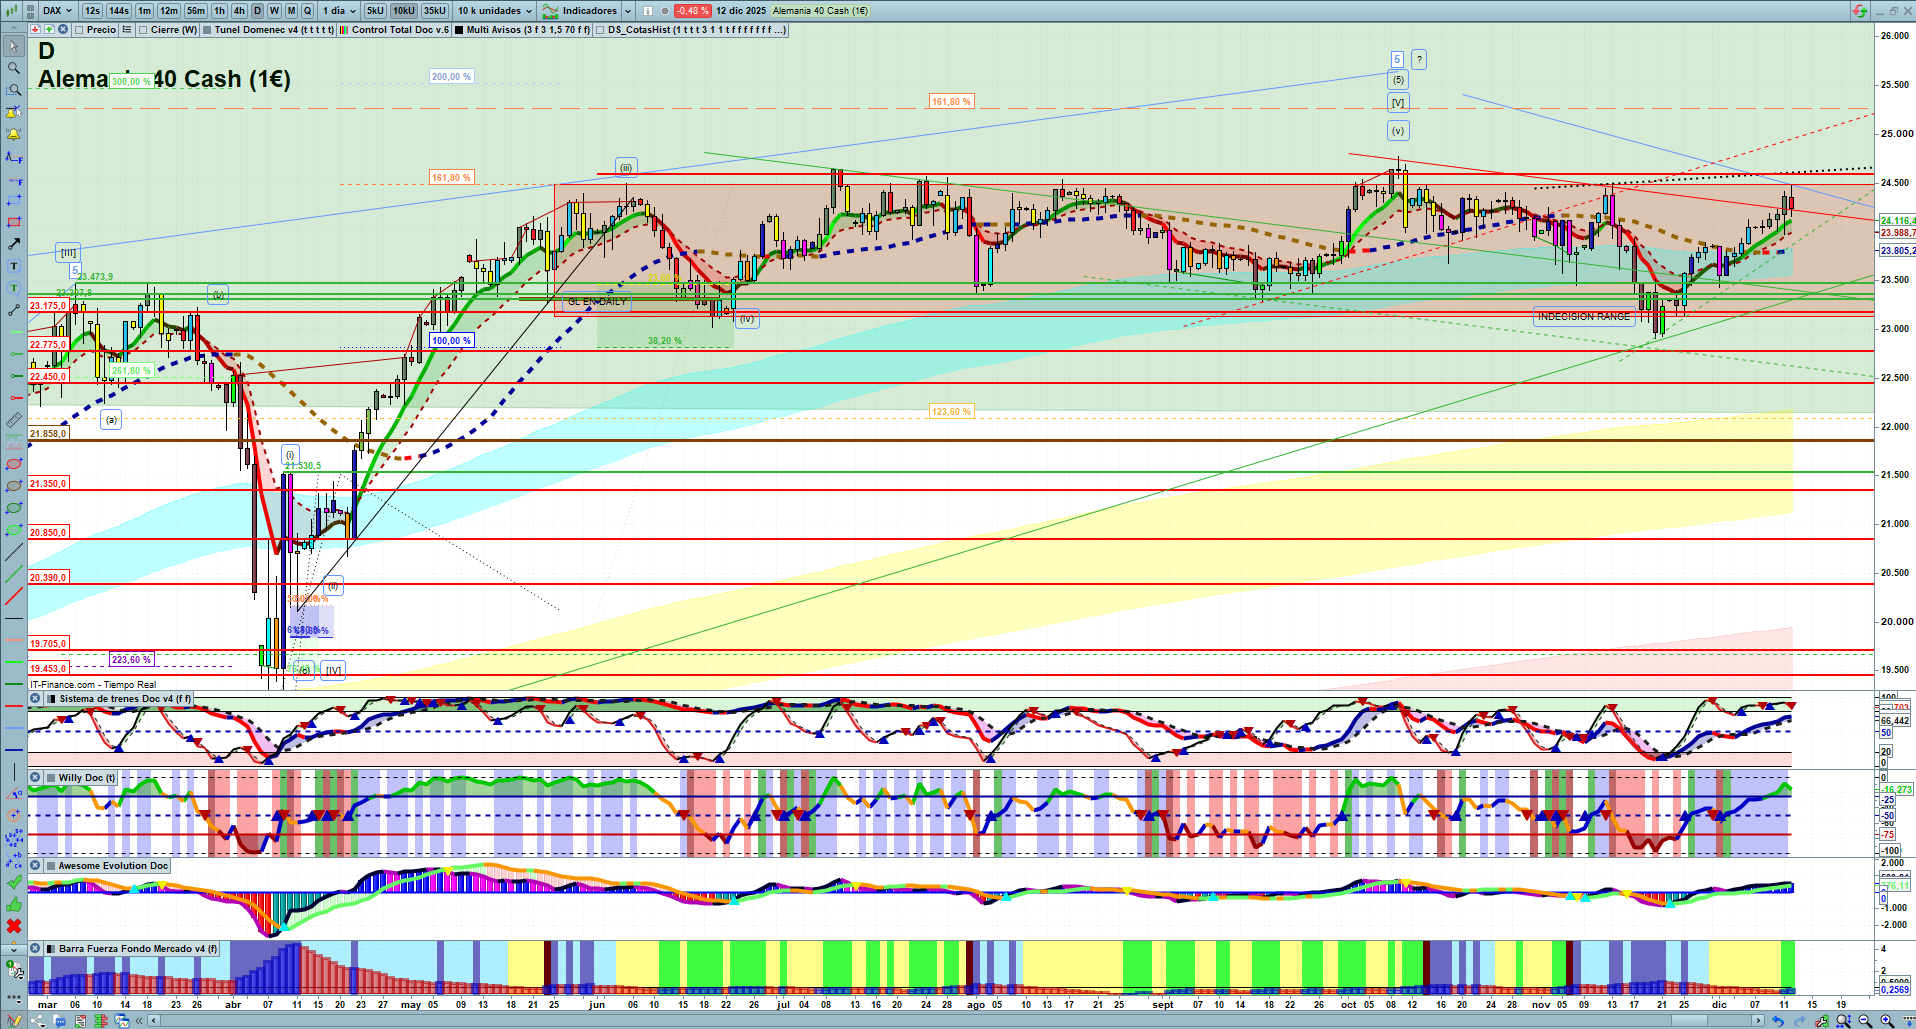Click the red X delete tool
The image size is (1916, 1029).
click(x=13, y=926)
